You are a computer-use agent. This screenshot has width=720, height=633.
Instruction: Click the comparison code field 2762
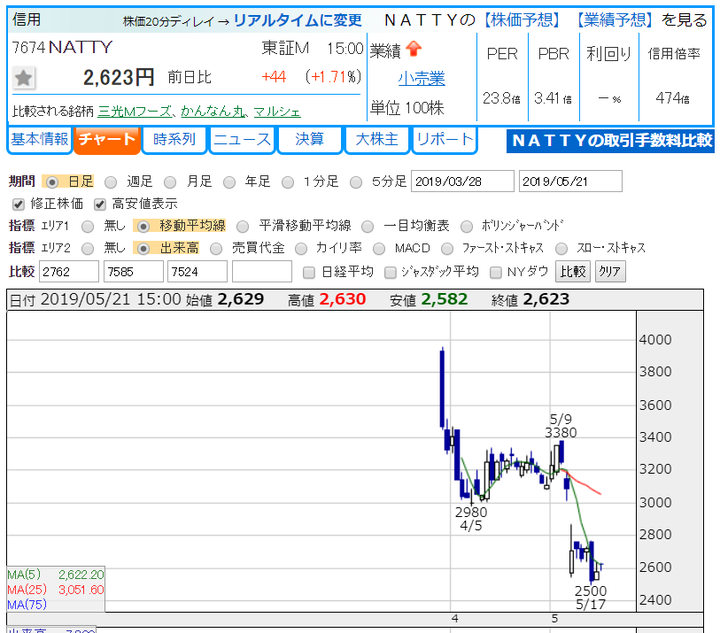coord(69,272)
